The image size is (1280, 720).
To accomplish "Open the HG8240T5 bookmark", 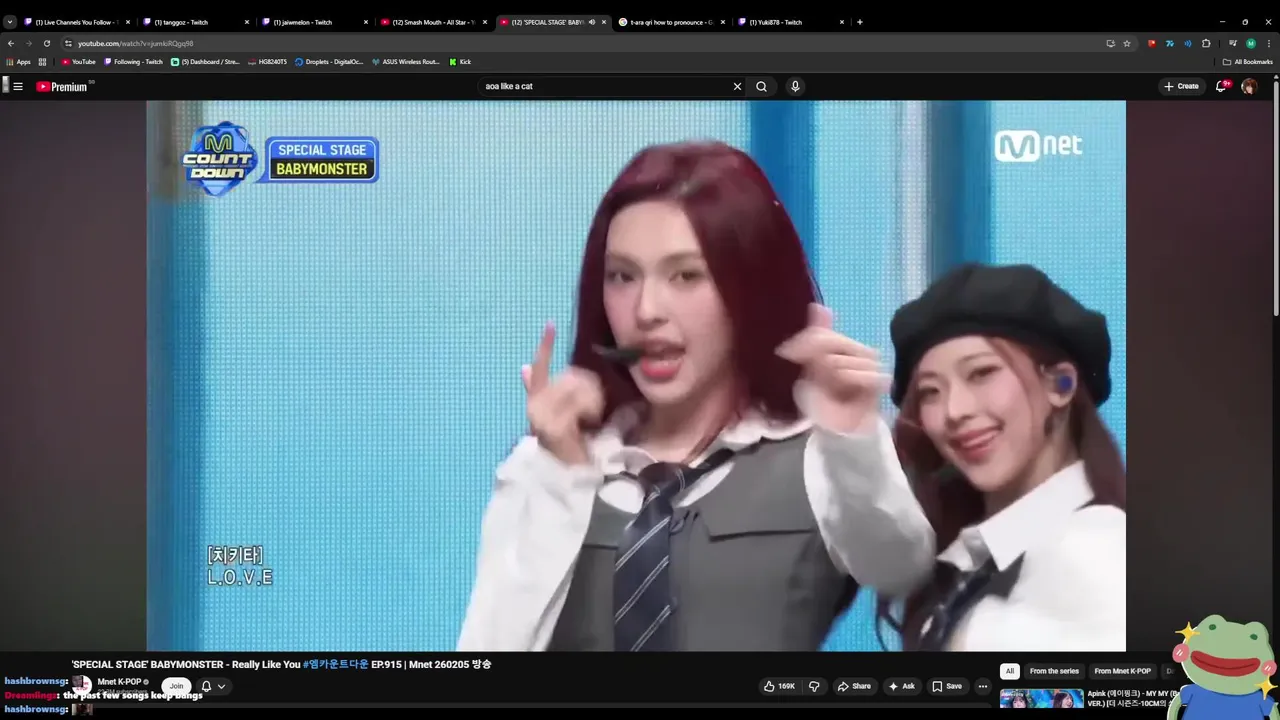I will pos(267,62).
